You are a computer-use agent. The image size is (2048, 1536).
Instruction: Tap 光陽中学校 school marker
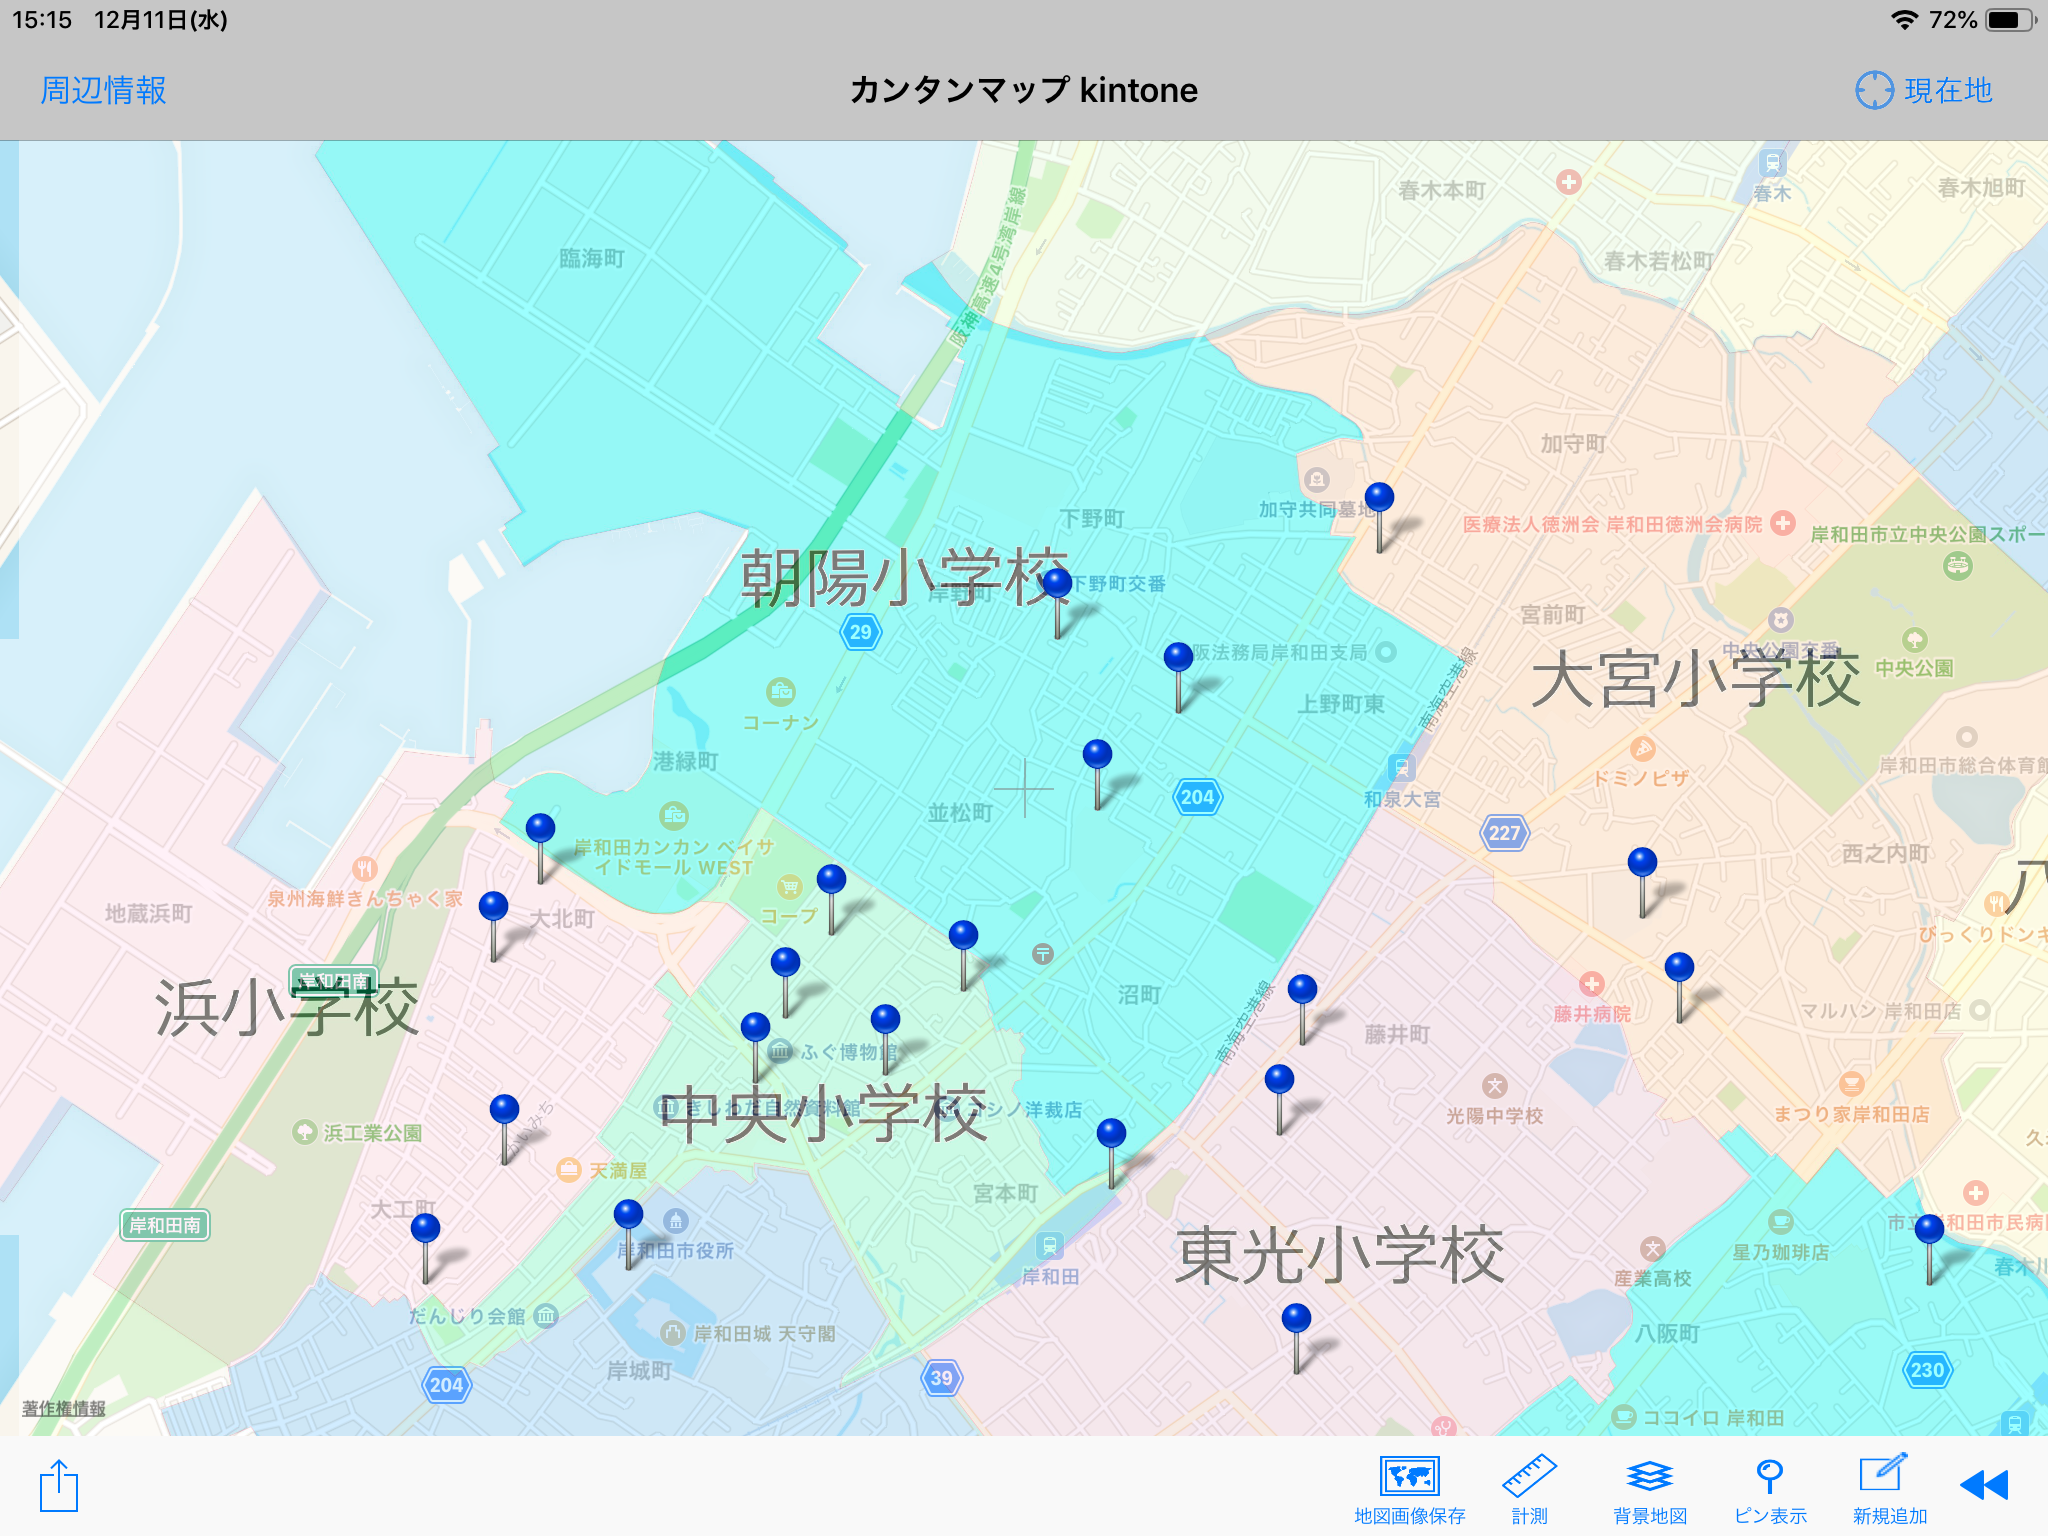point(1494,1086)
